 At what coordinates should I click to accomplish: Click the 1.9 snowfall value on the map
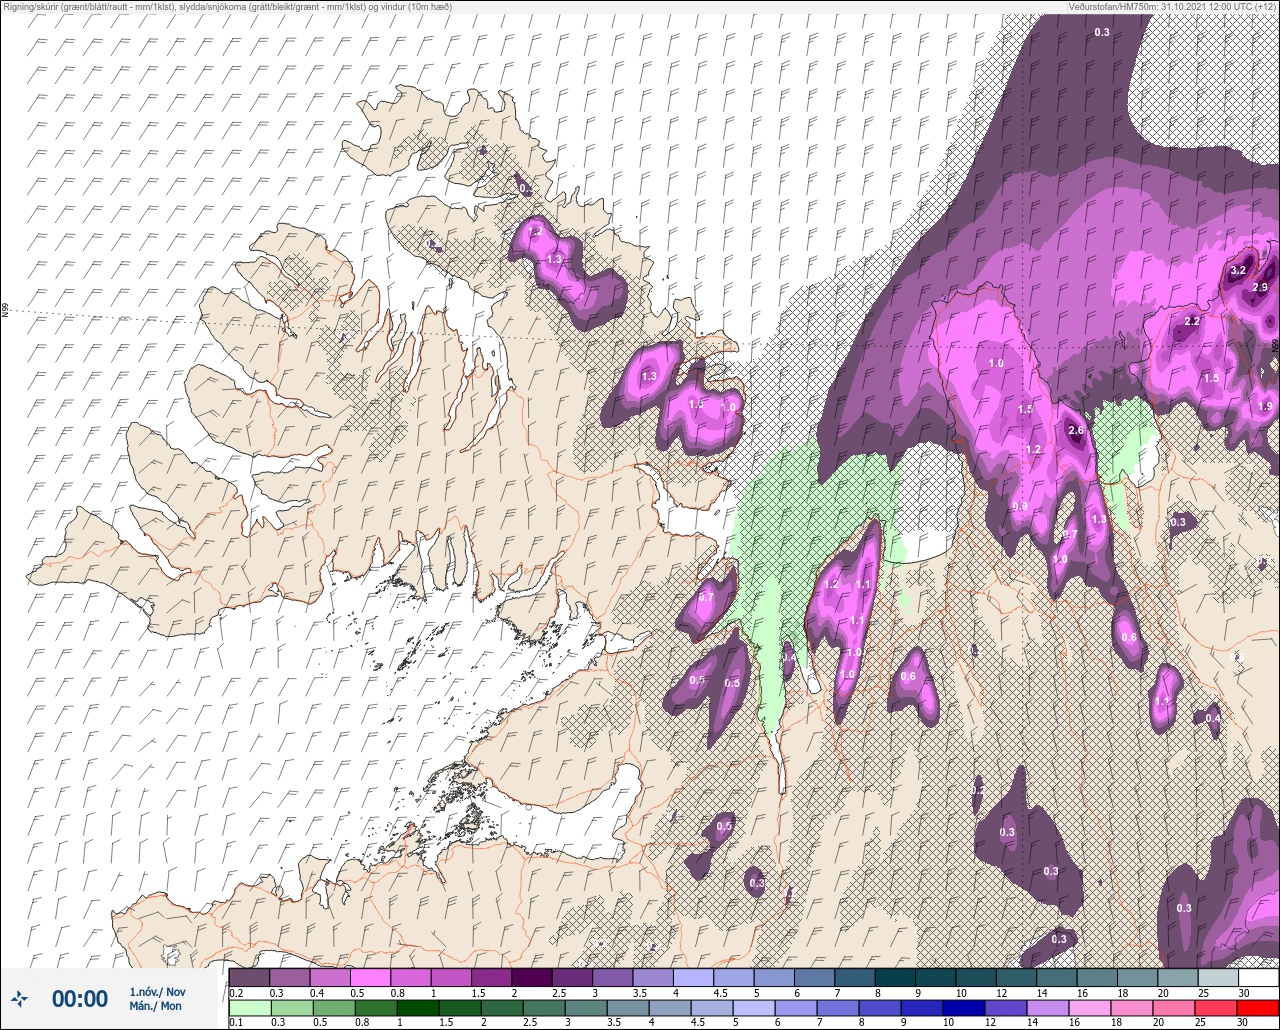pyautogui.click(x=1265, y=406)
